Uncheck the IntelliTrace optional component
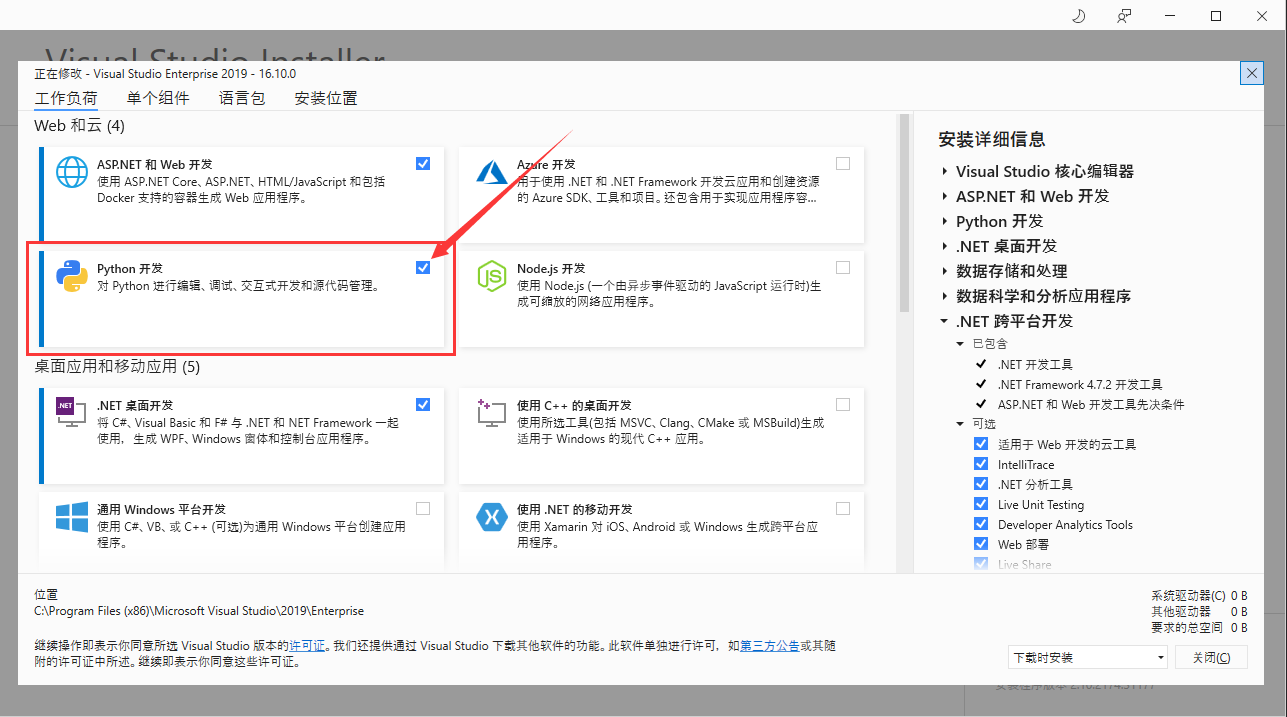Viewport: 1287px width, 717px height. pos(981,464)
